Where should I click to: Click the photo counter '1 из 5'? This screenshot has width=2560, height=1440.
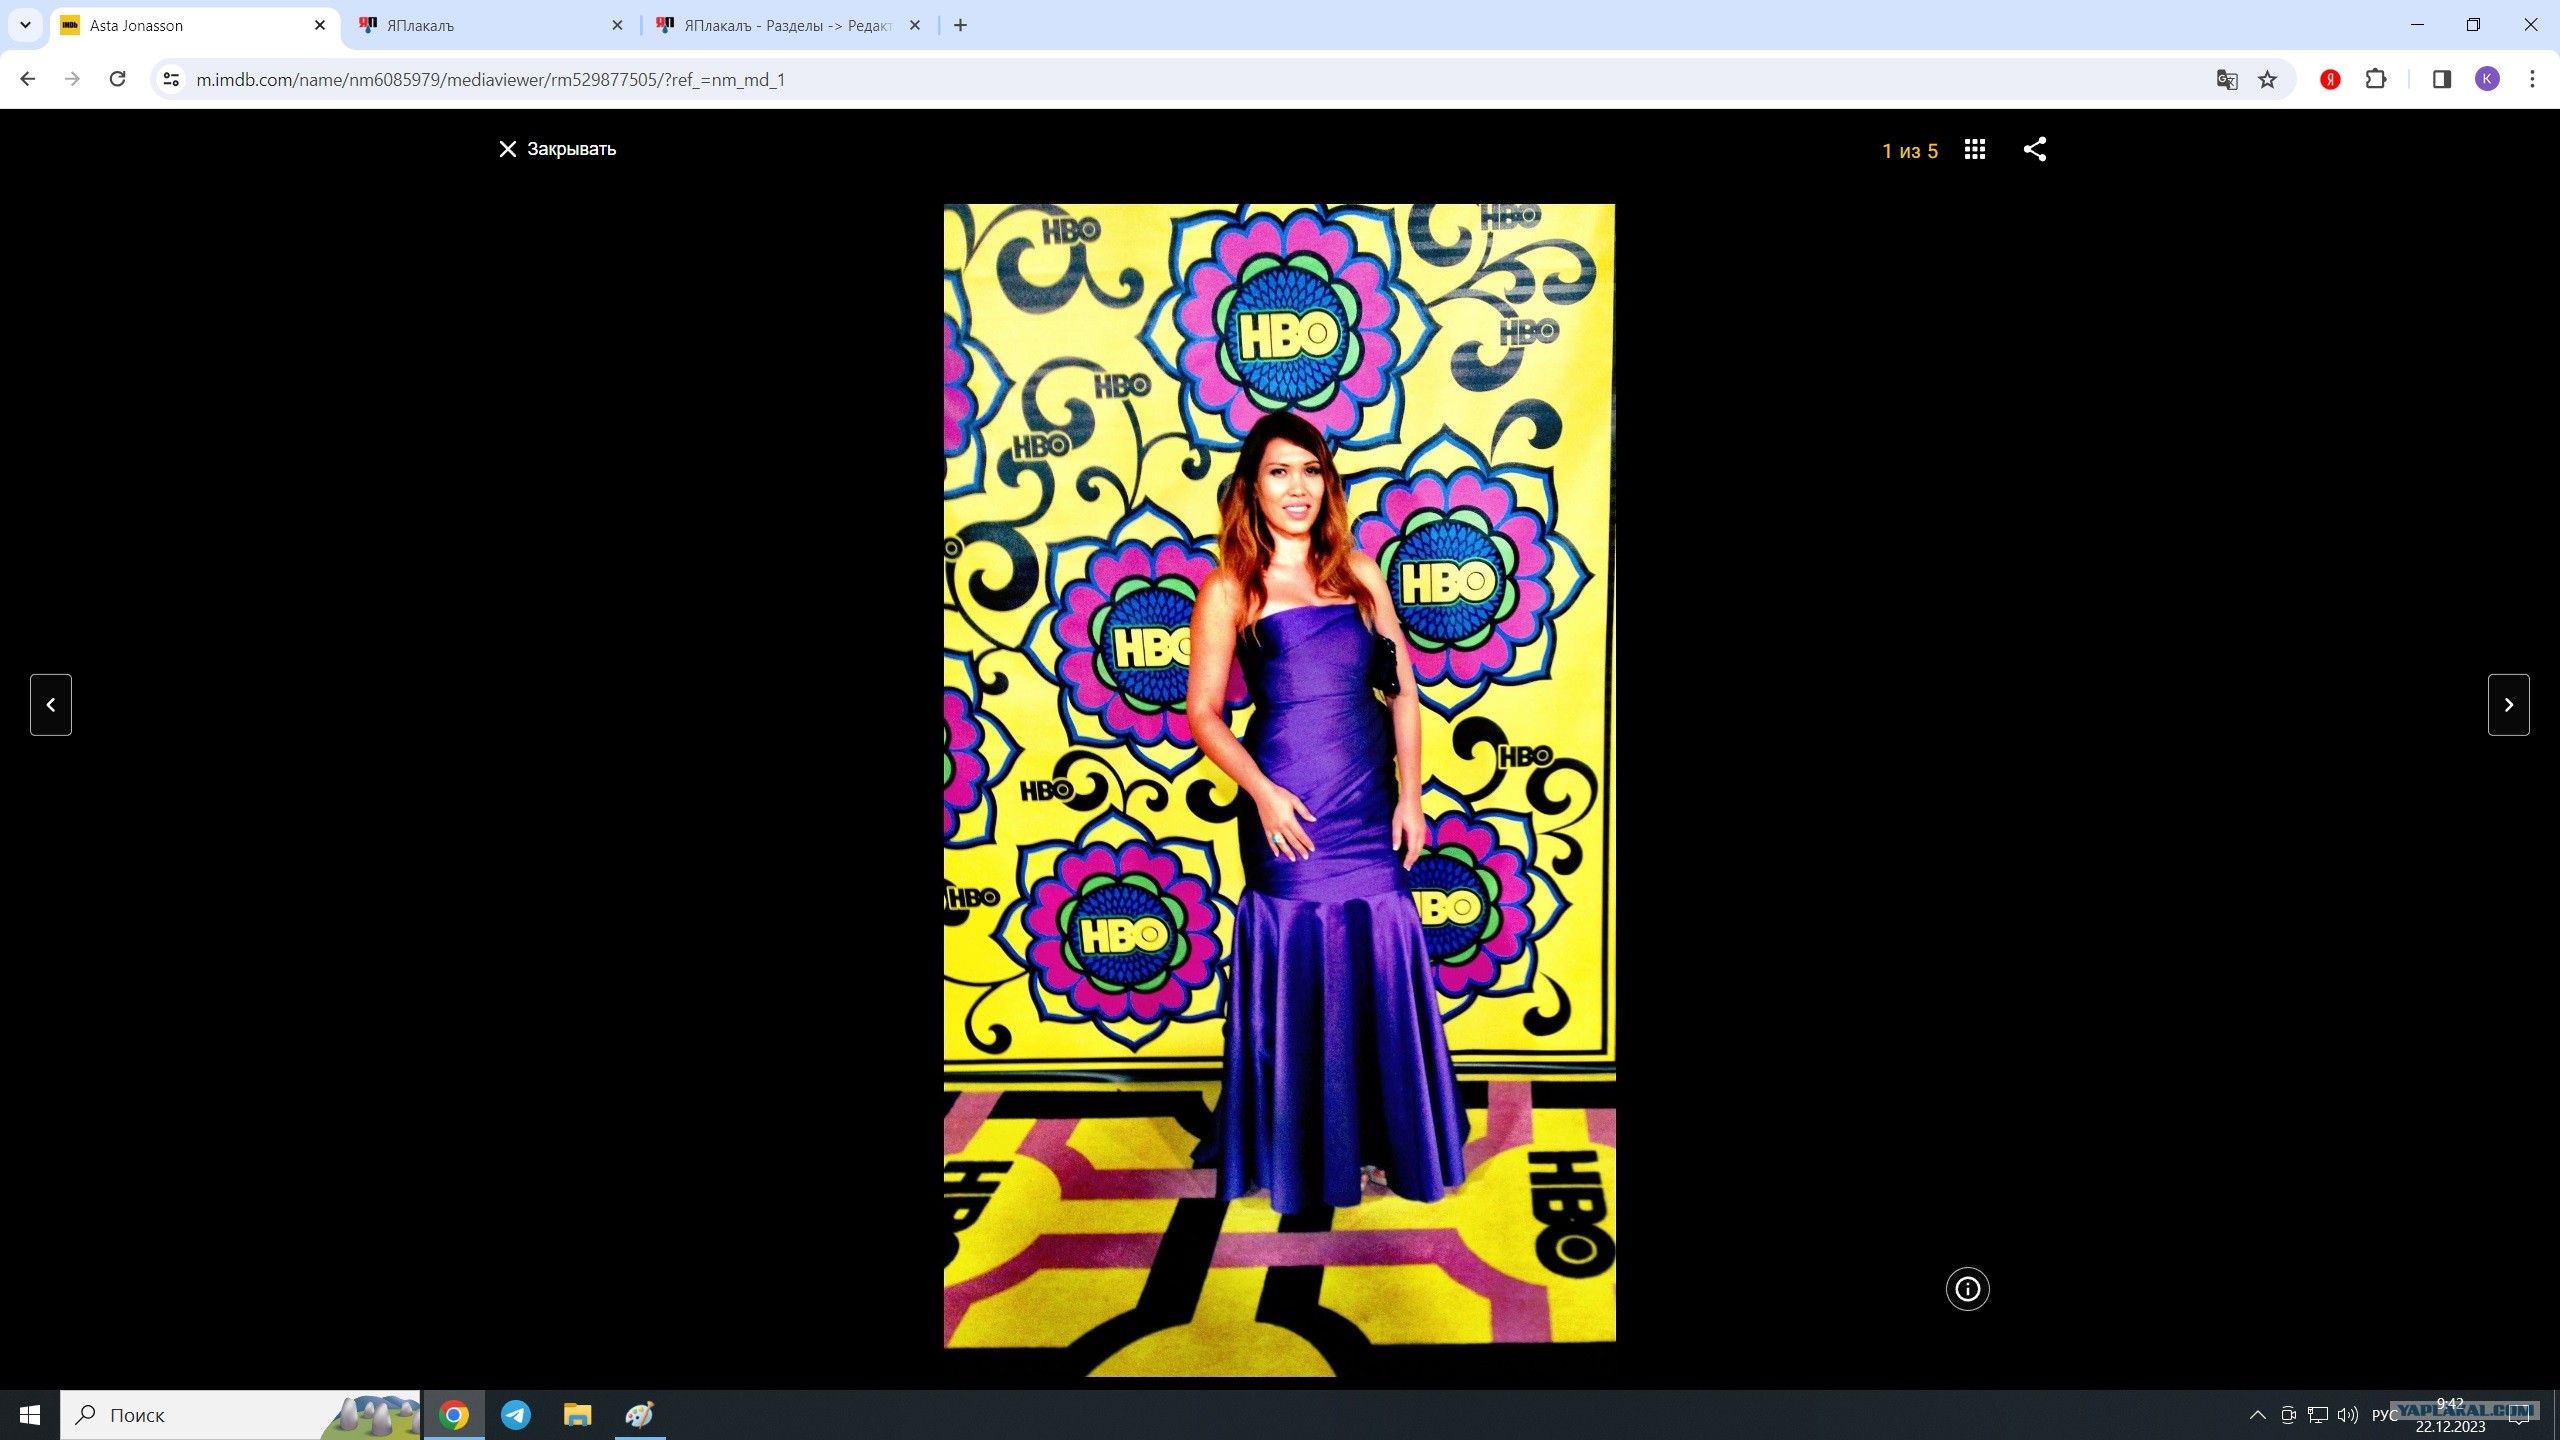click(x=1910, y=151)
